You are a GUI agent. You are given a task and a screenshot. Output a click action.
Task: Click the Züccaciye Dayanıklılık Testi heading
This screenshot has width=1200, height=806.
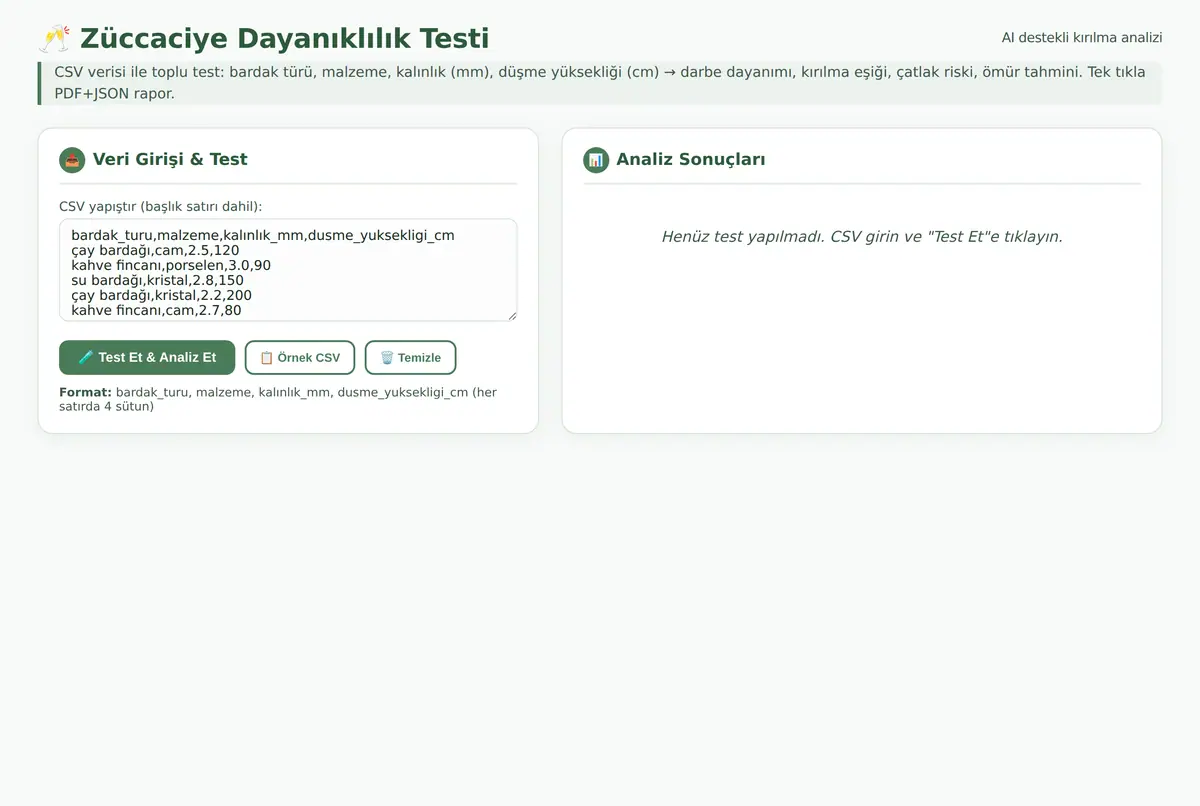[284, 39]
